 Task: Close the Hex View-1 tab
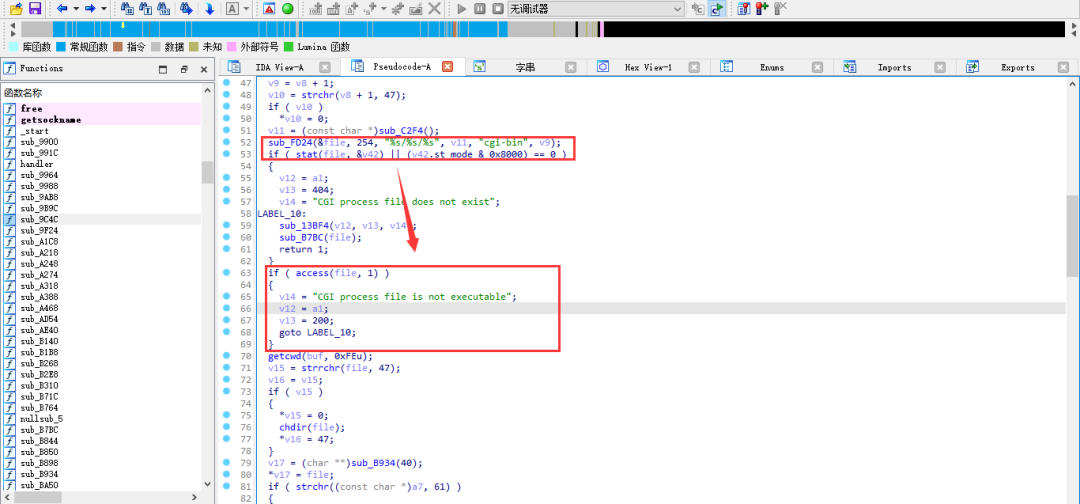point(694,67)
